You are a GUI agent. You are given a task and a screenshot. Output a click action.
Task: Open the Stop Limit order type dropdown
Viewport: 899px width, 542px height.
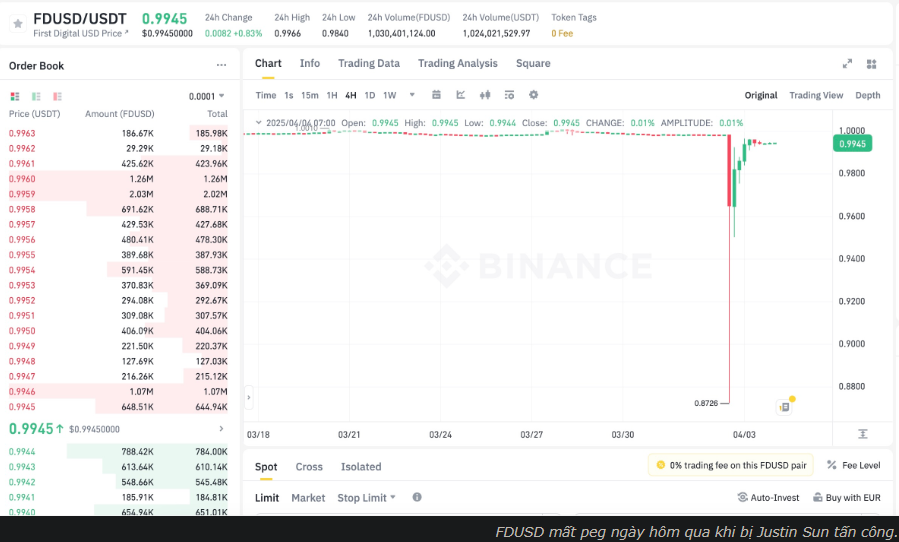click(366, 497)
